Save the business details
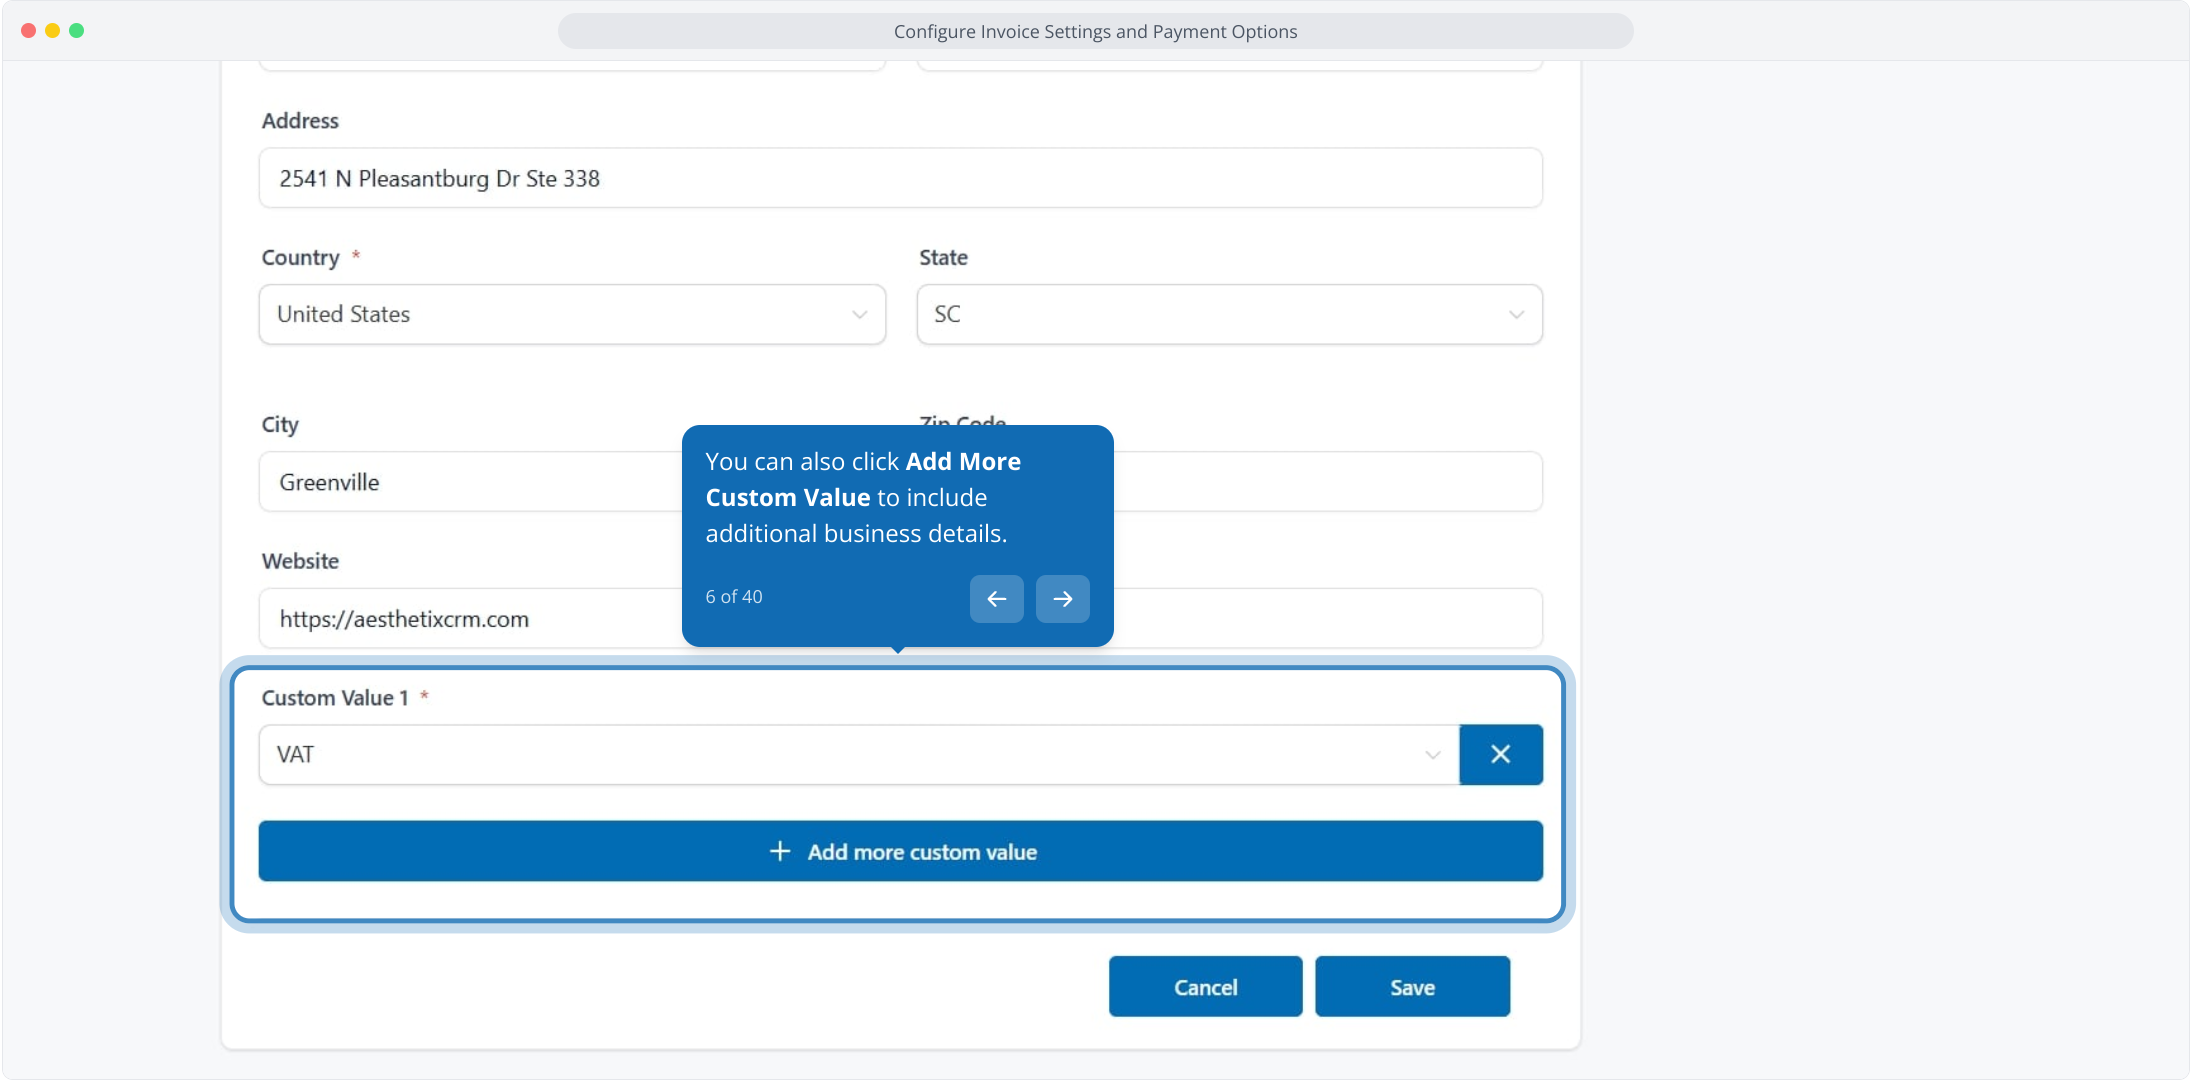Viewport: 2192px width, 1080px height. tap(1411, 987)
